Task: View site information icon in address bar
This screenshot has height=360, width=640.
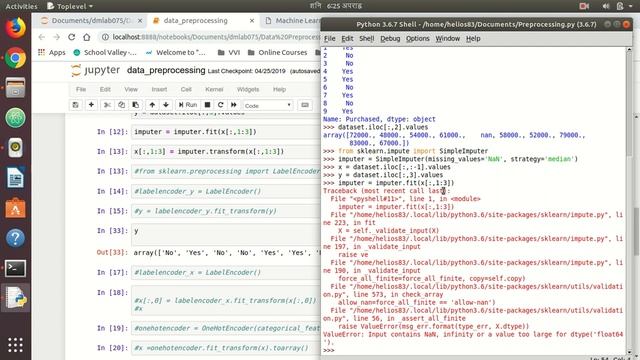Action: click(x=105, y=37)
